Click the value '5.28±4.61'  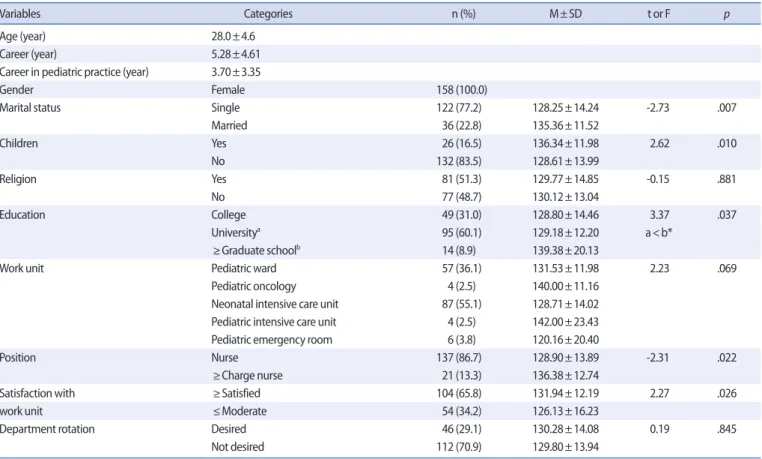[x=236, y=54]
